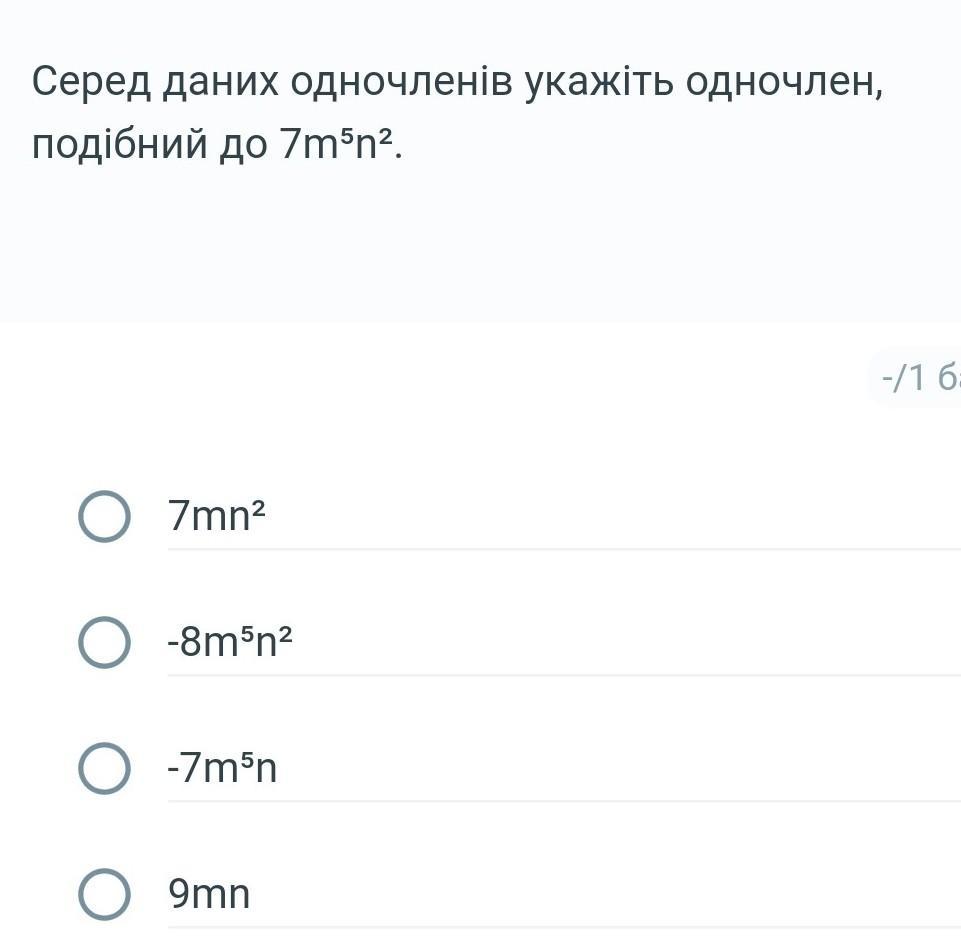Choose the -8m⁵n² radio option
This screenshot has height=936, width=961.
(x=104, y=642)
